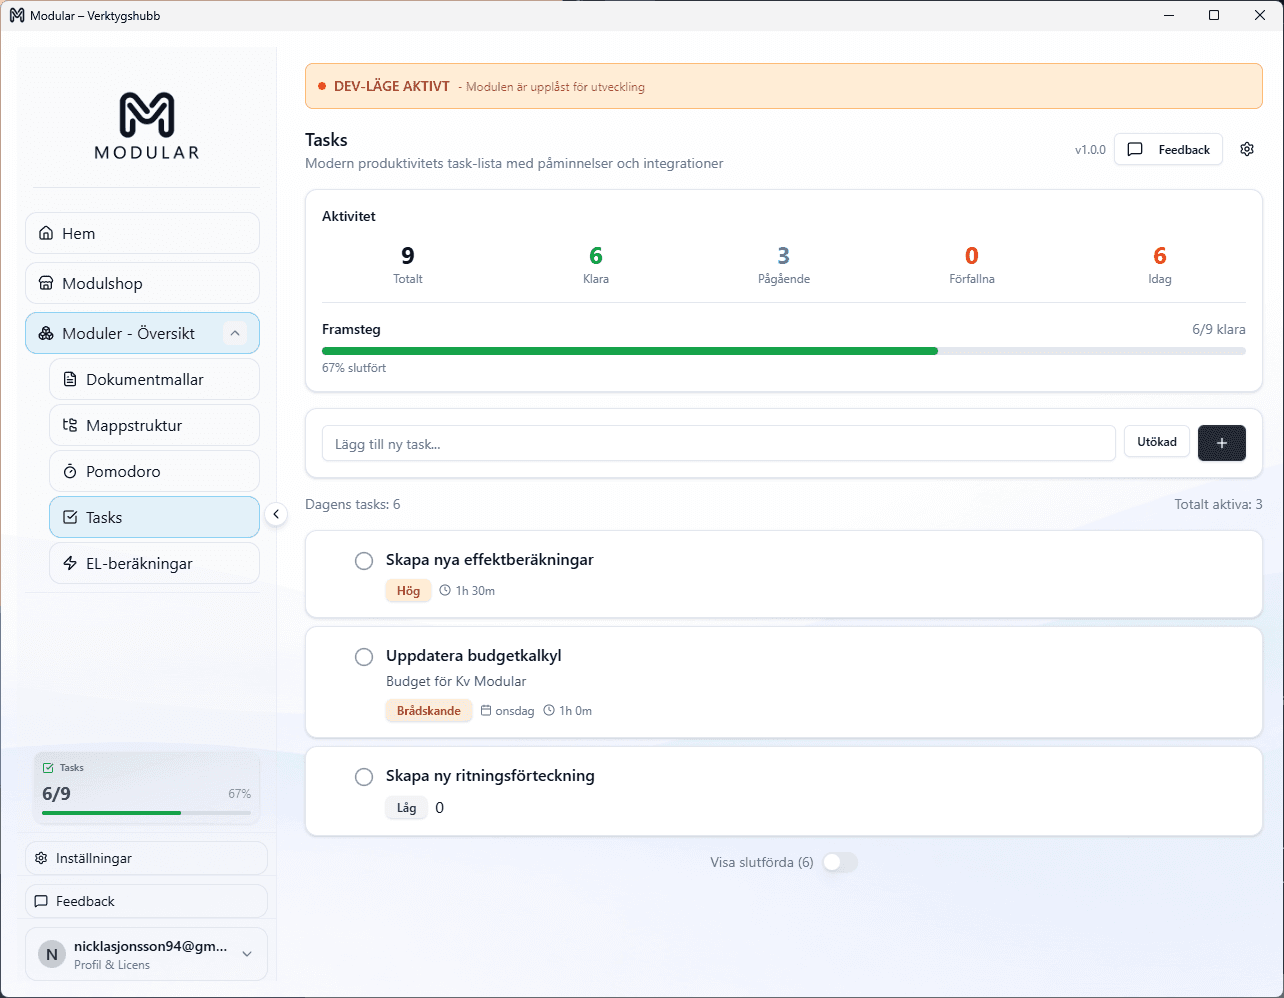Click the Modulshop store icon

[46, 284]
